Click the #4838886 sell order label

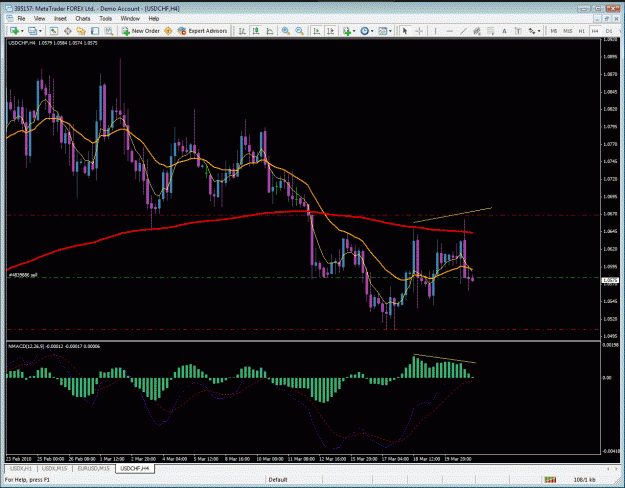23,275
